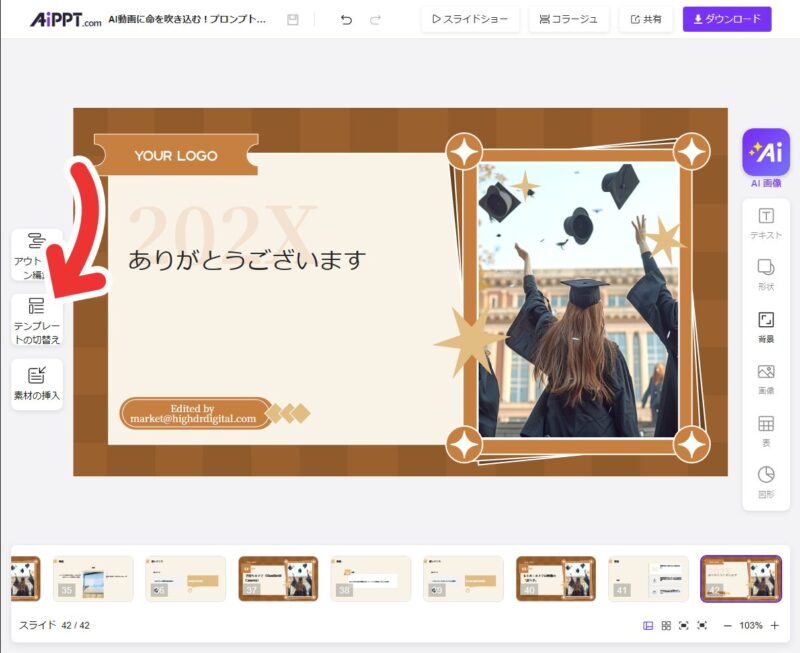This screenshot has width=800, height=653.
Task: Click the undo arrow icon
Action: (346, 19)
